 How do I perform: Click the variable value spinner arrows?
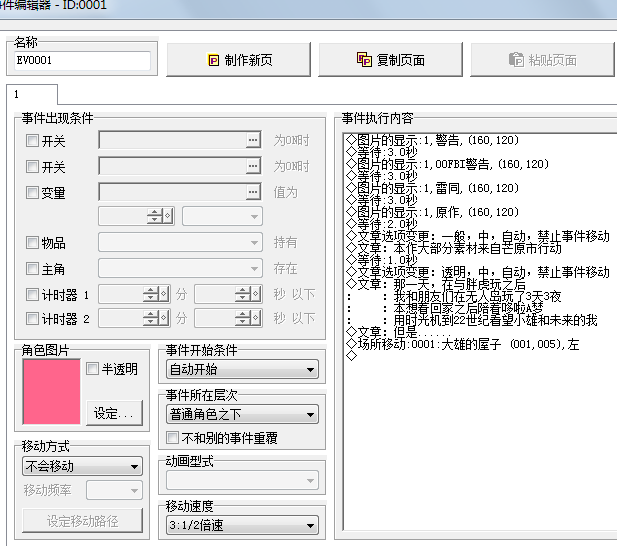click(x=154, y=216)
